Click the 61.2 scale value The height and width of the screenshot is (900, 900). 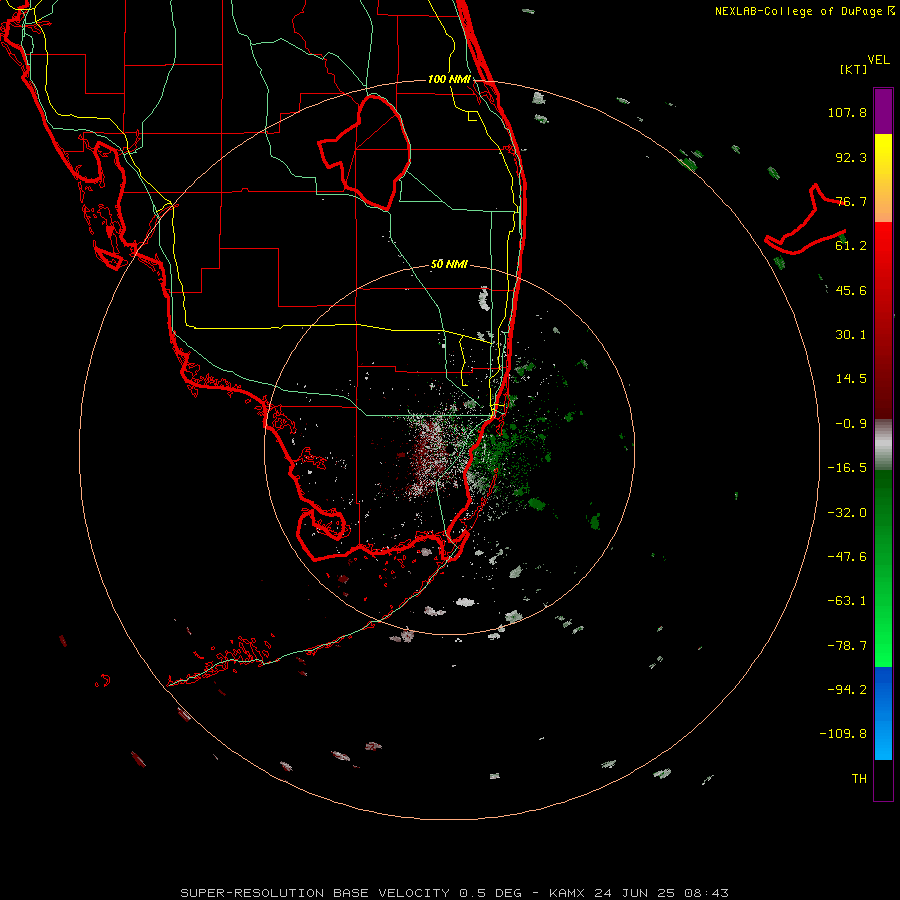(x=851, y=246)
